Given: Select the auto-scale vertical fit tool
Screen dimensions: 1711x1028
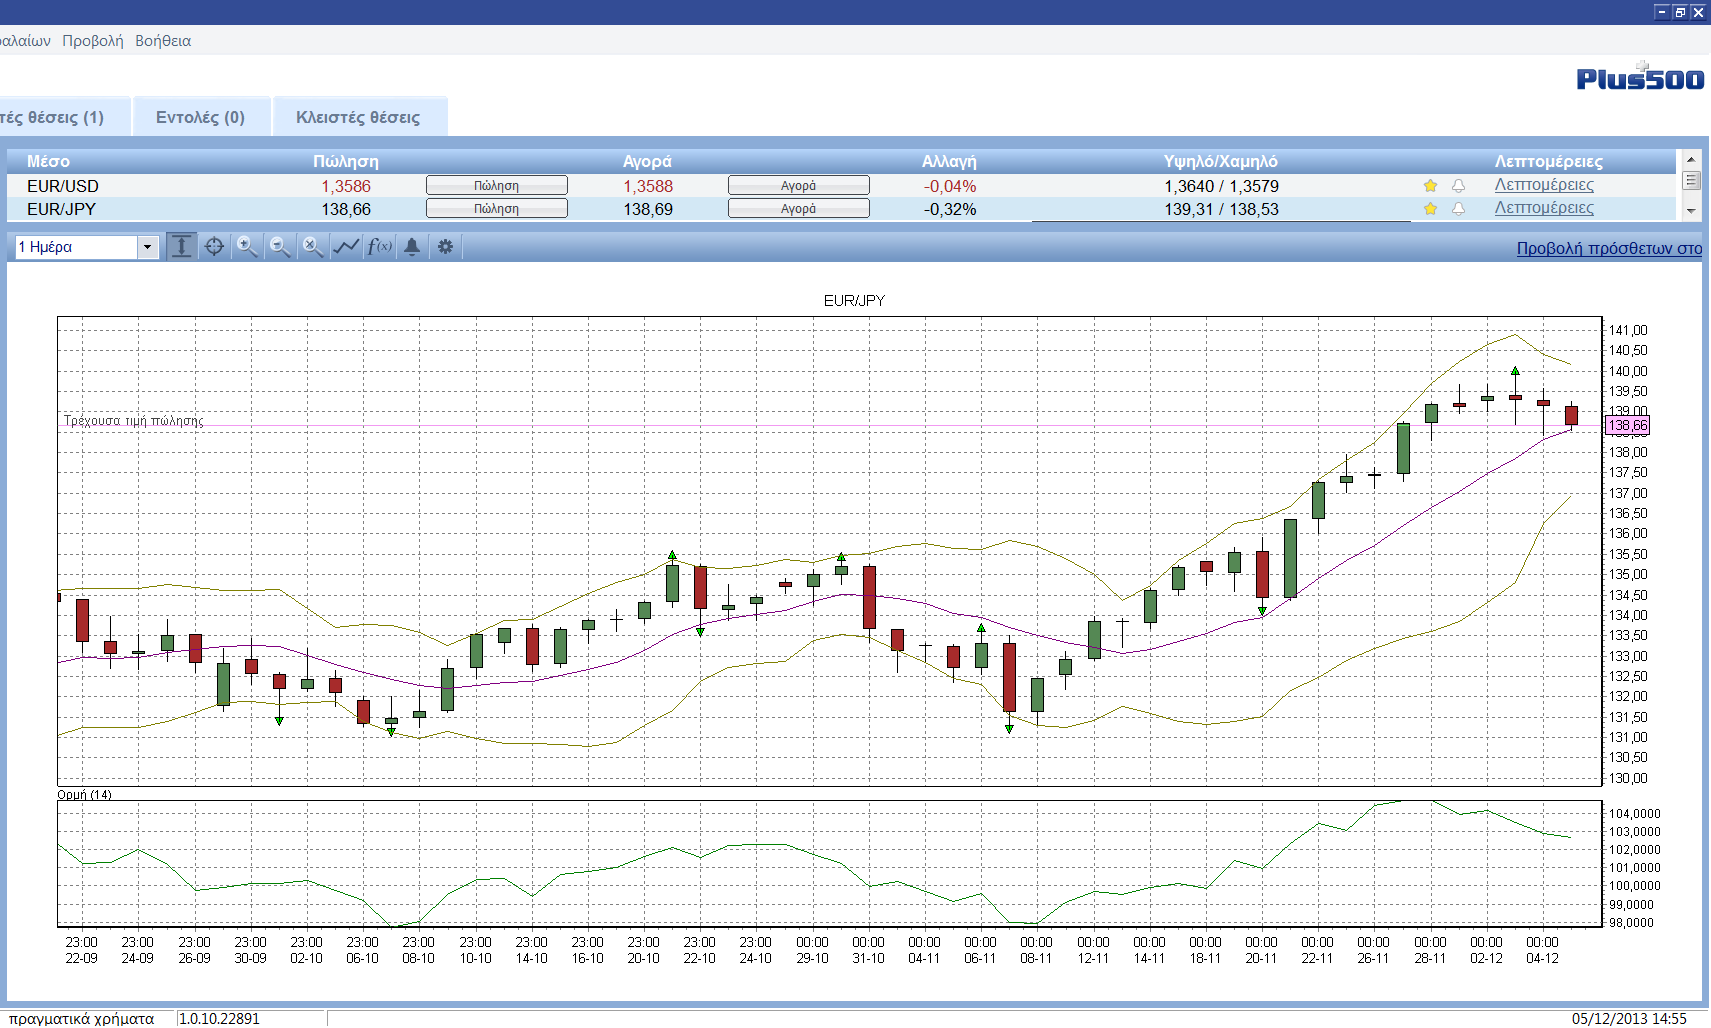Looking at the screenshot, I should [181, 246].
